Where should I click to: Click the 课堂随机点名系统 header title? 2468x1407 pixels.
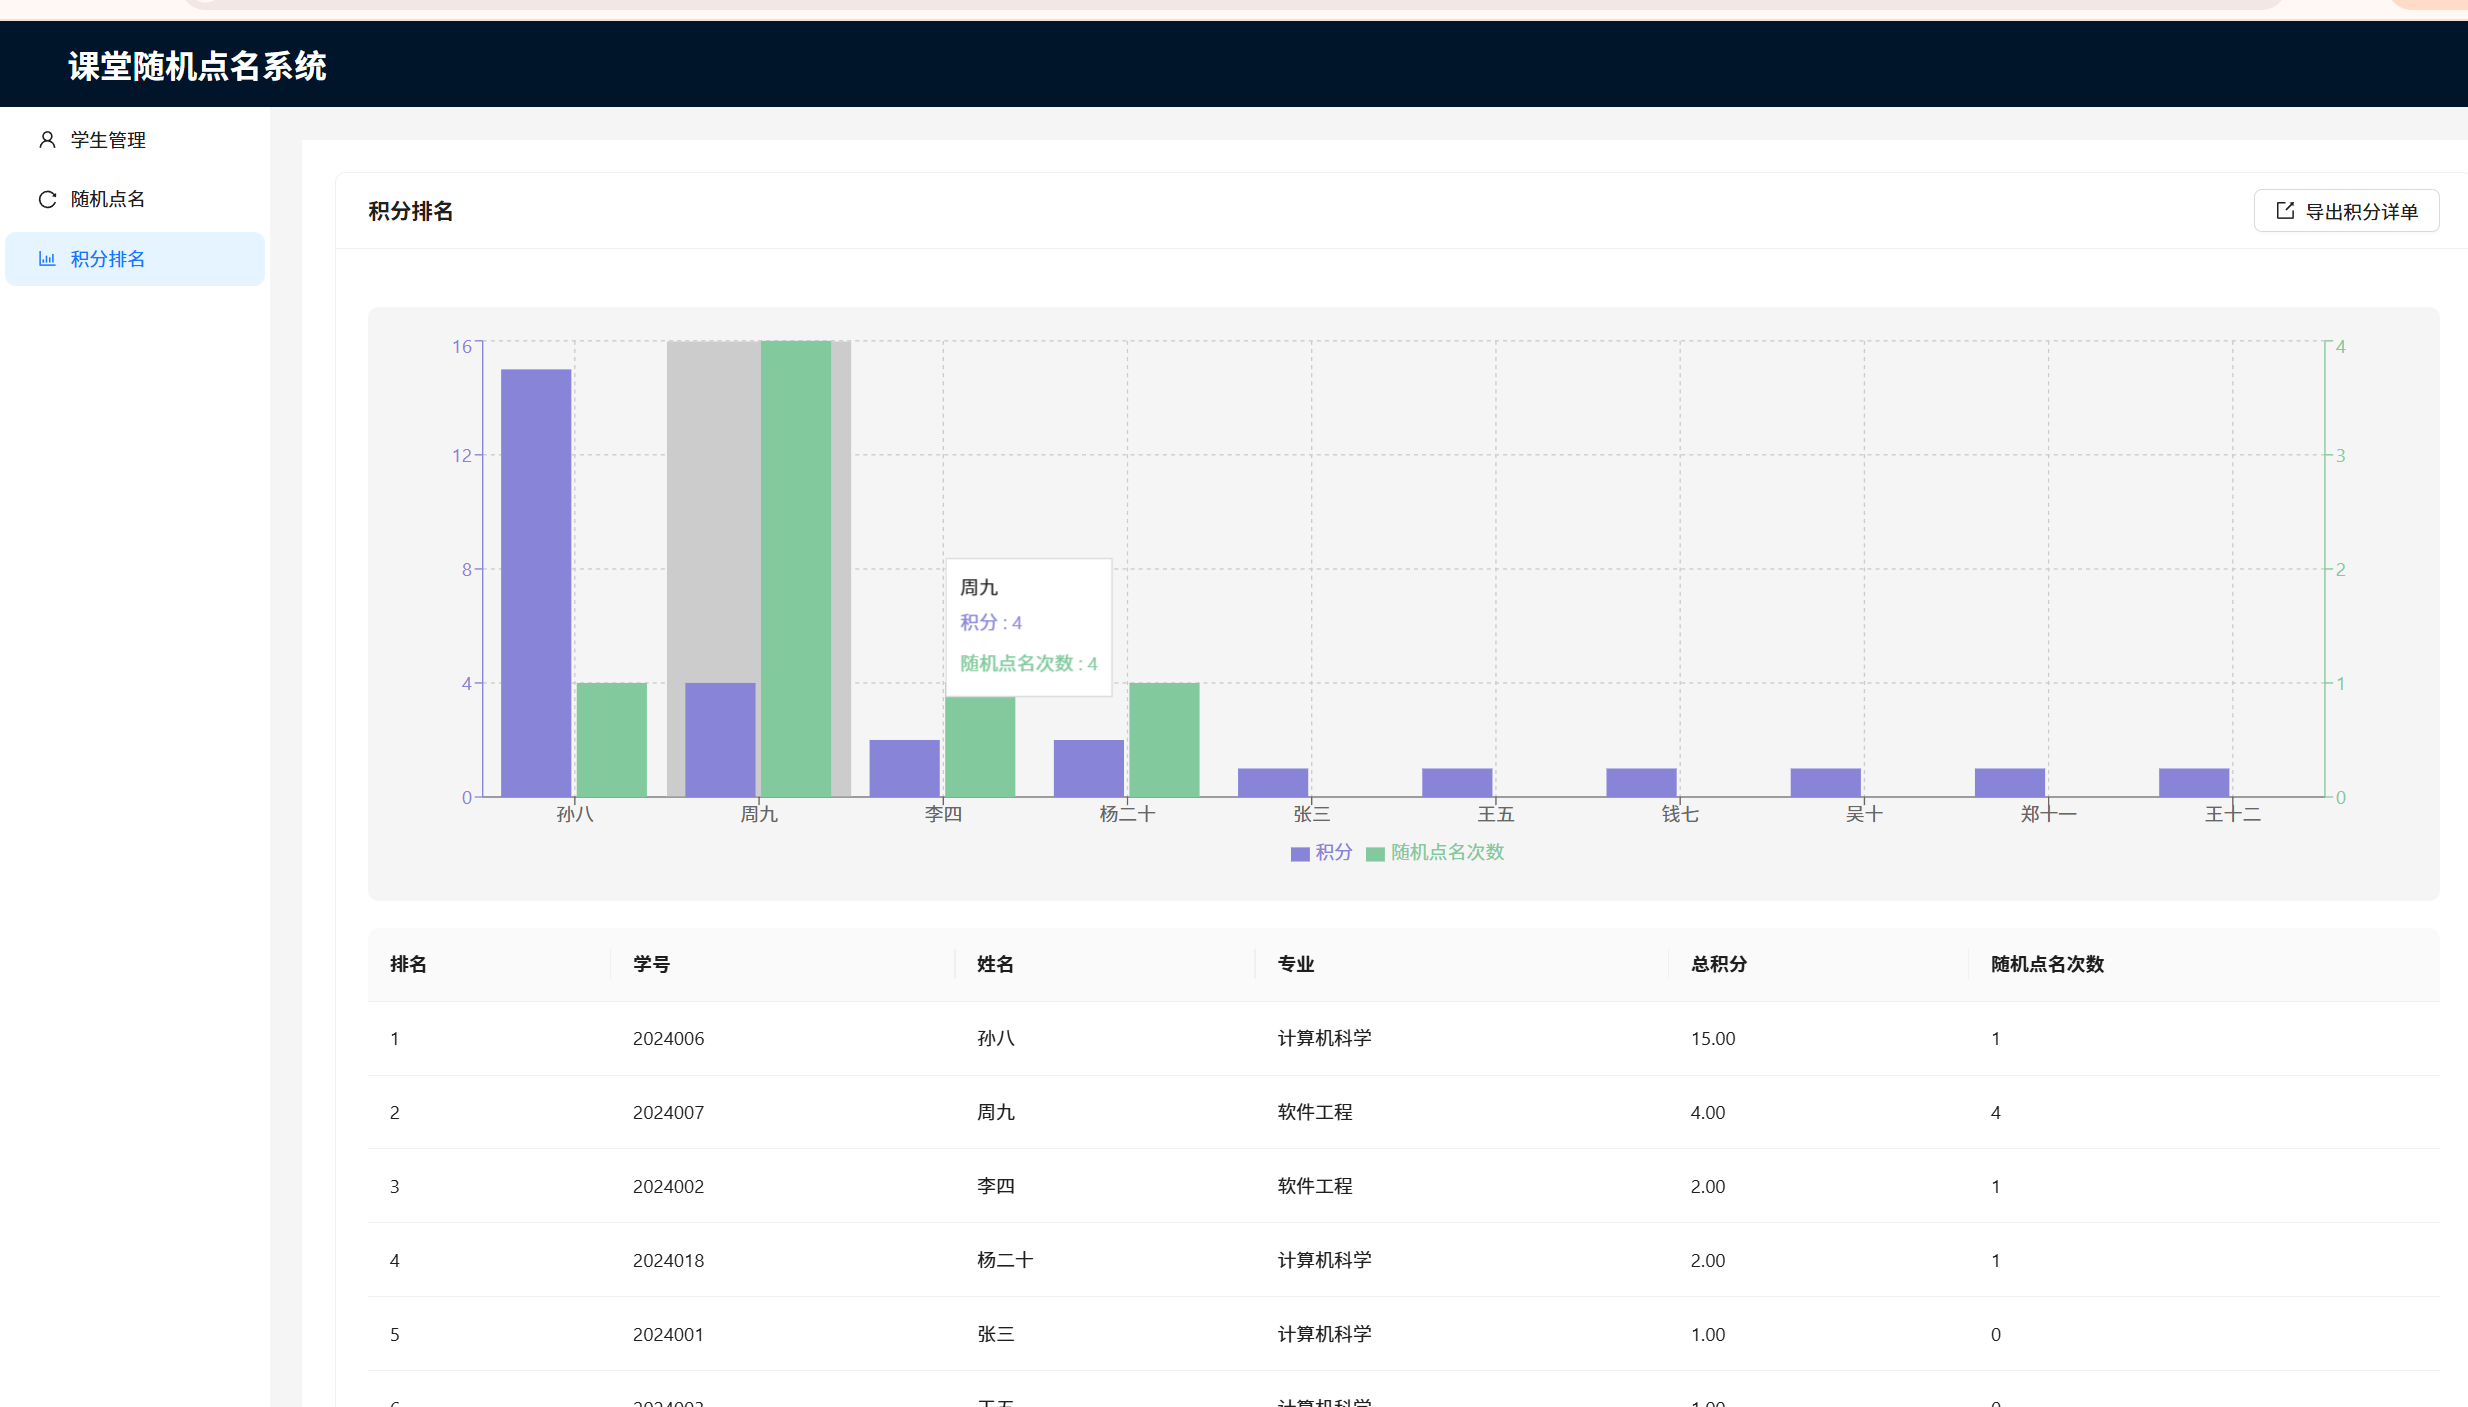tap(197, 66)
